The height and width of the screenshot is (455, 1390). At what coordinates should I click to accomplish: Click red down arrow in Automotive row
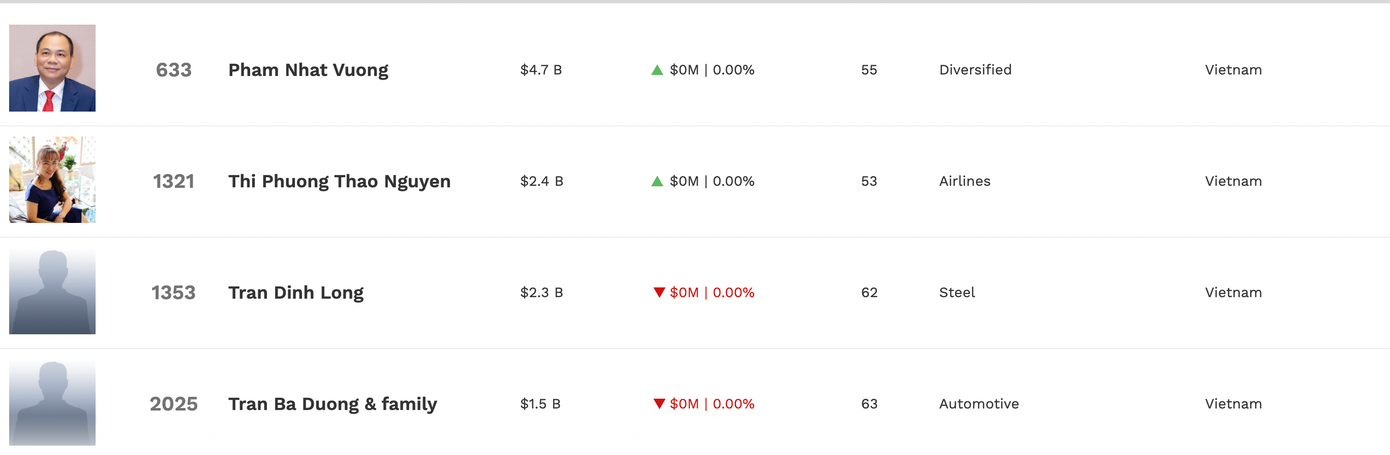(659, 404)
